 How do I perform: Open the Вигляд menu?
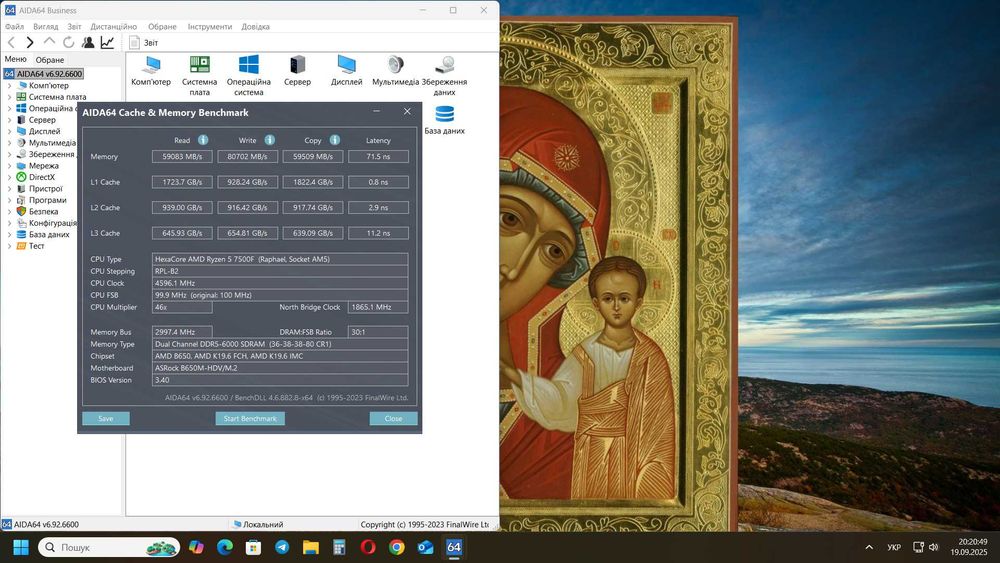pyautogui.click(x=45, y=27)
